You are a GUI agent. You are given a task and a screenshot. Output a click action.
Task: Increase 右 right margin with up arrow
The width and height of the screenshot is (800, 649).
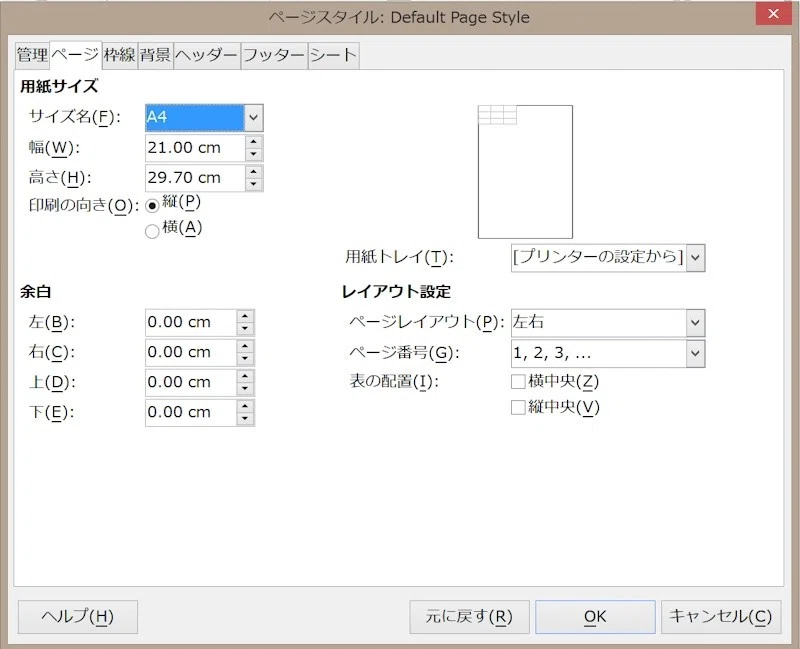[x=245, y=346]
